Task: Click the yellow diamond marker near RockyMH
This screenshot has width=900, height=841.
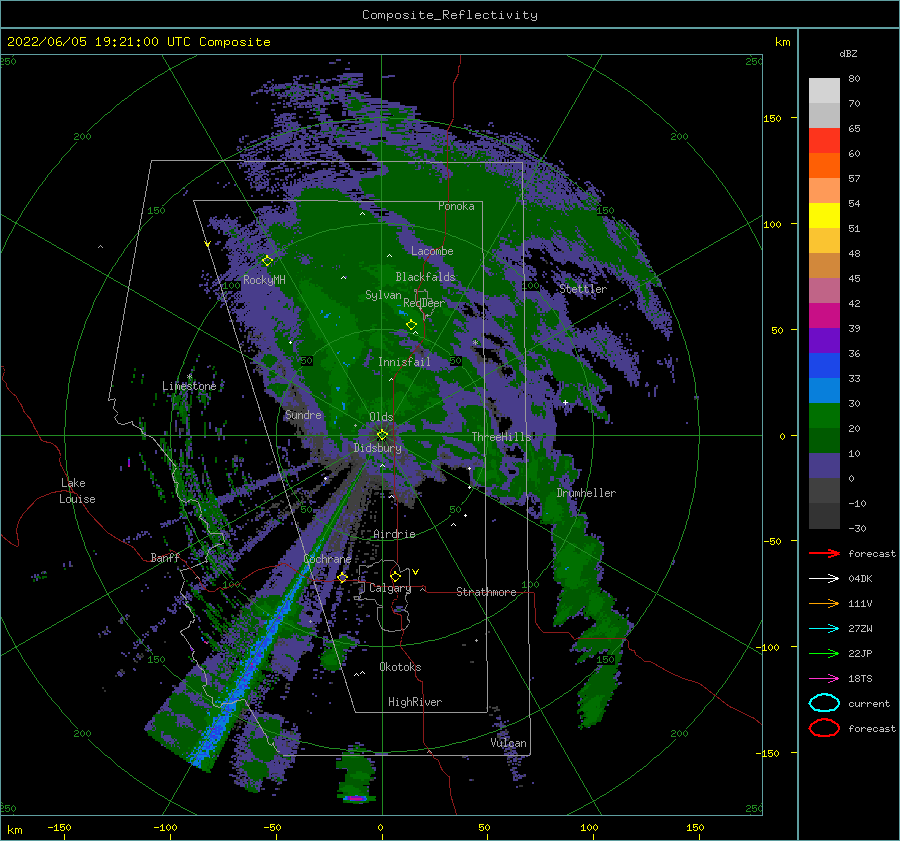Action: pyautogui.click(x=267, y=261)
